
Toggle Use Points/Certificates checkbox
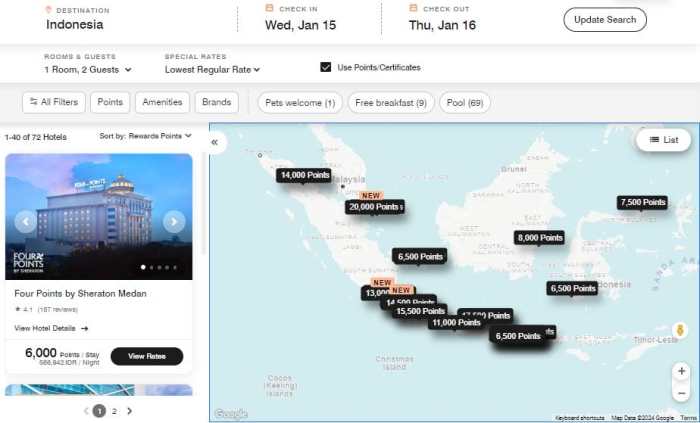326,67
